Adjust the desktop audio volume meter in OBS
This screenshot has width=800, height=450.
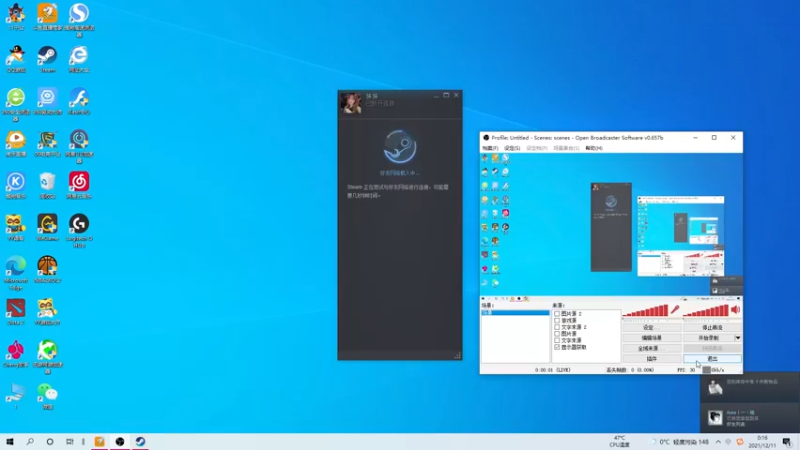coord(706,310)
